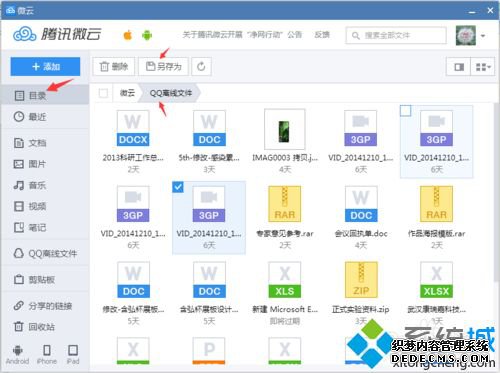Open 音乐 music in the sidebar
The image size is (500, 373).
tap(45, 185)
